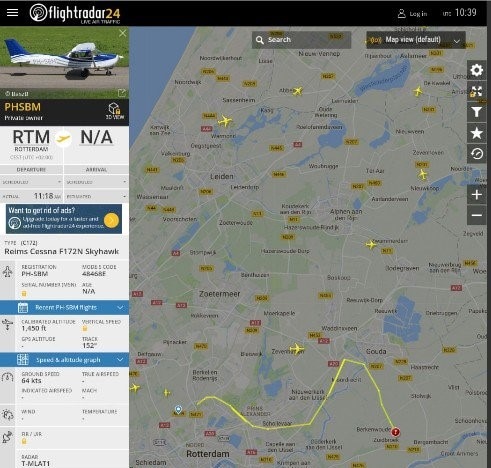Screen dimensions: 491x468
Task: Open the 3D view cube icon
Action: tap(115, 111)
